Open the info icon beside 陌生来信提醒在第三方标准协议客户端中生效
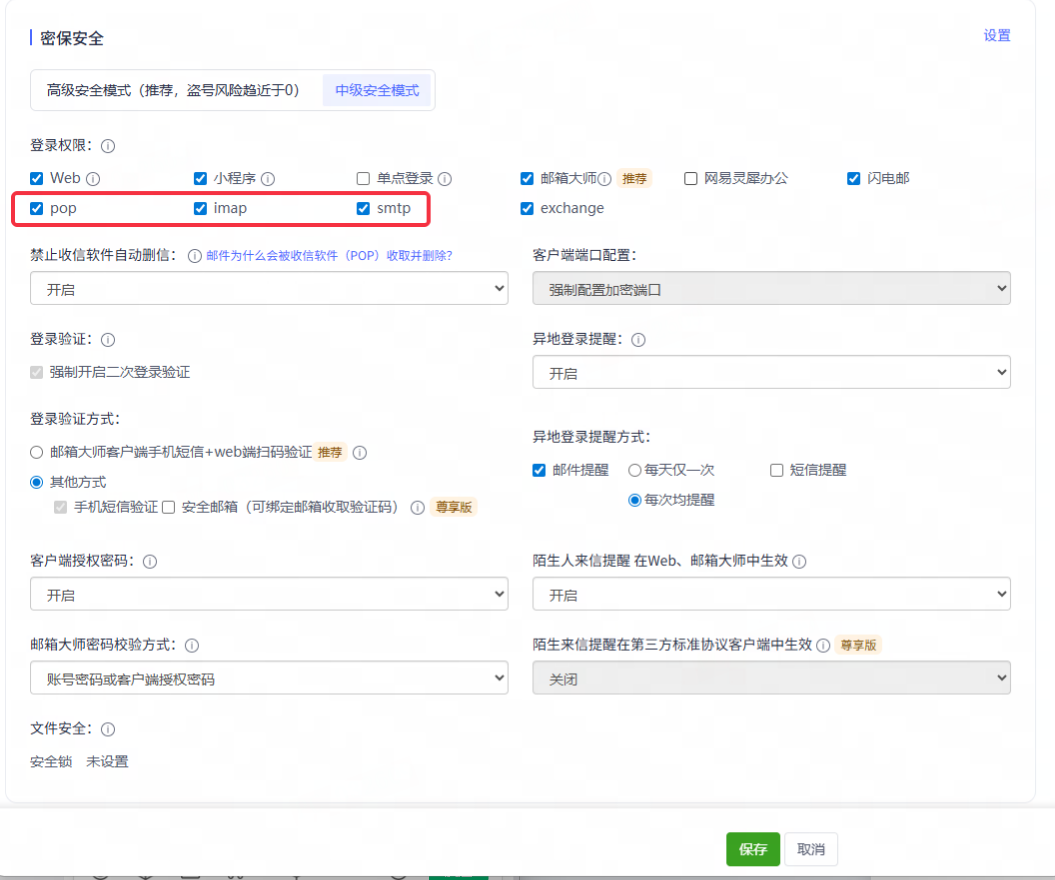The height and width of the screenshot is (880, 1055). [823, 646]
